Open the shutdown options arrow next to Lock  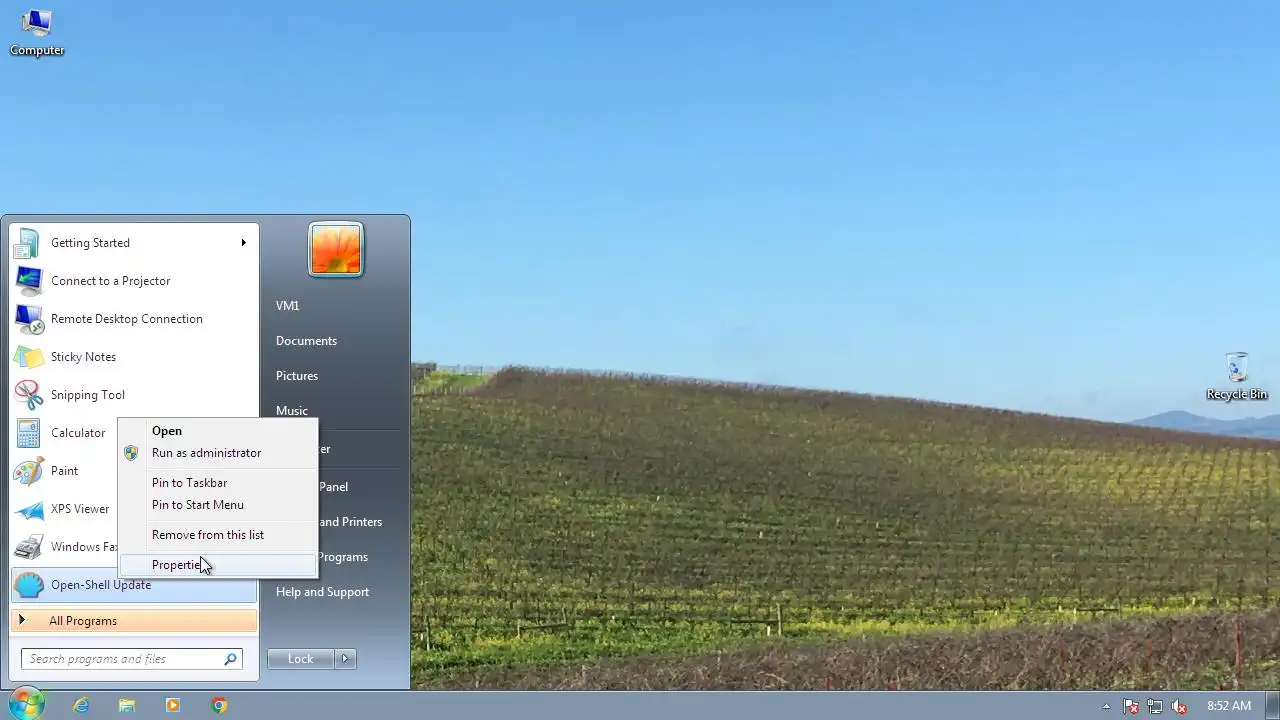pyautogui.click(x=345, y=659)
